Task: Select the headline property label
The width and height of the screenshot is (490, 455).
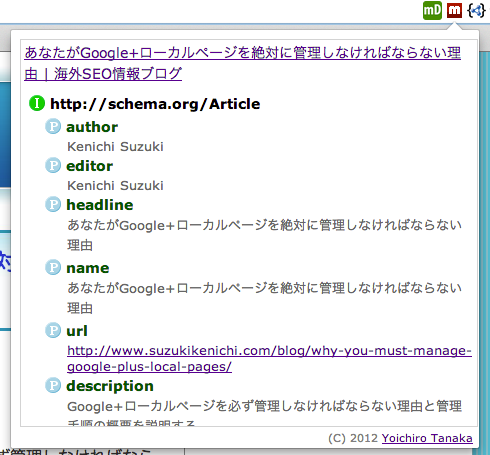Action: [x=100, y=205]
